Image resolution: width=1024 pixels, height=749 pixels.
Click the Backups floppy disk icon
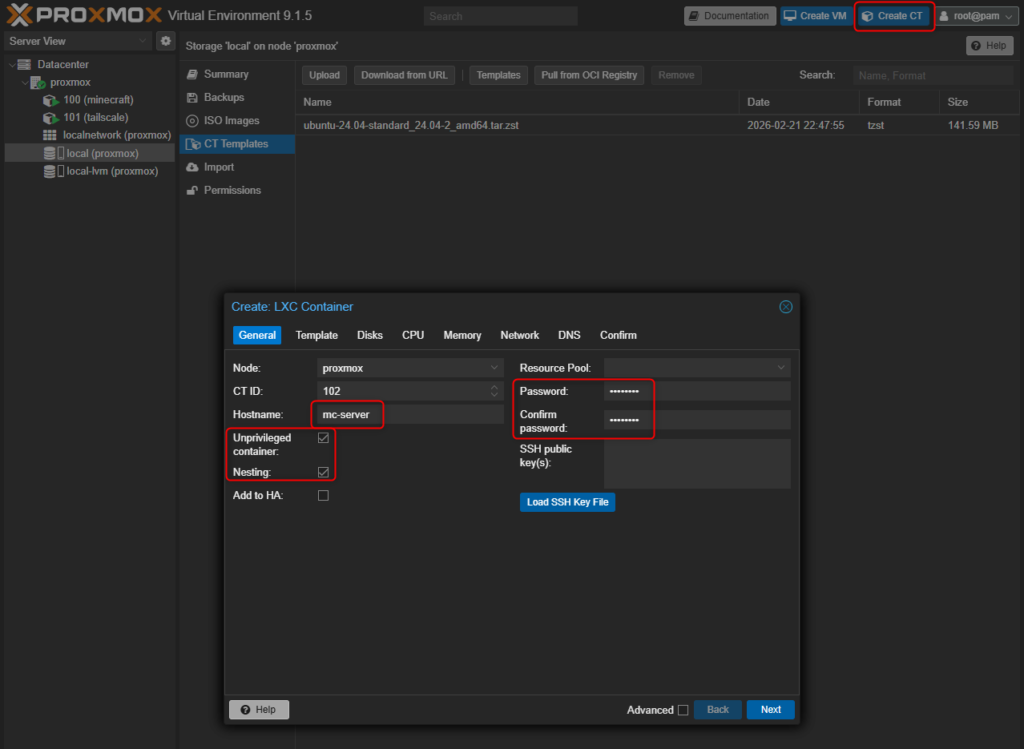click(193, 98)
